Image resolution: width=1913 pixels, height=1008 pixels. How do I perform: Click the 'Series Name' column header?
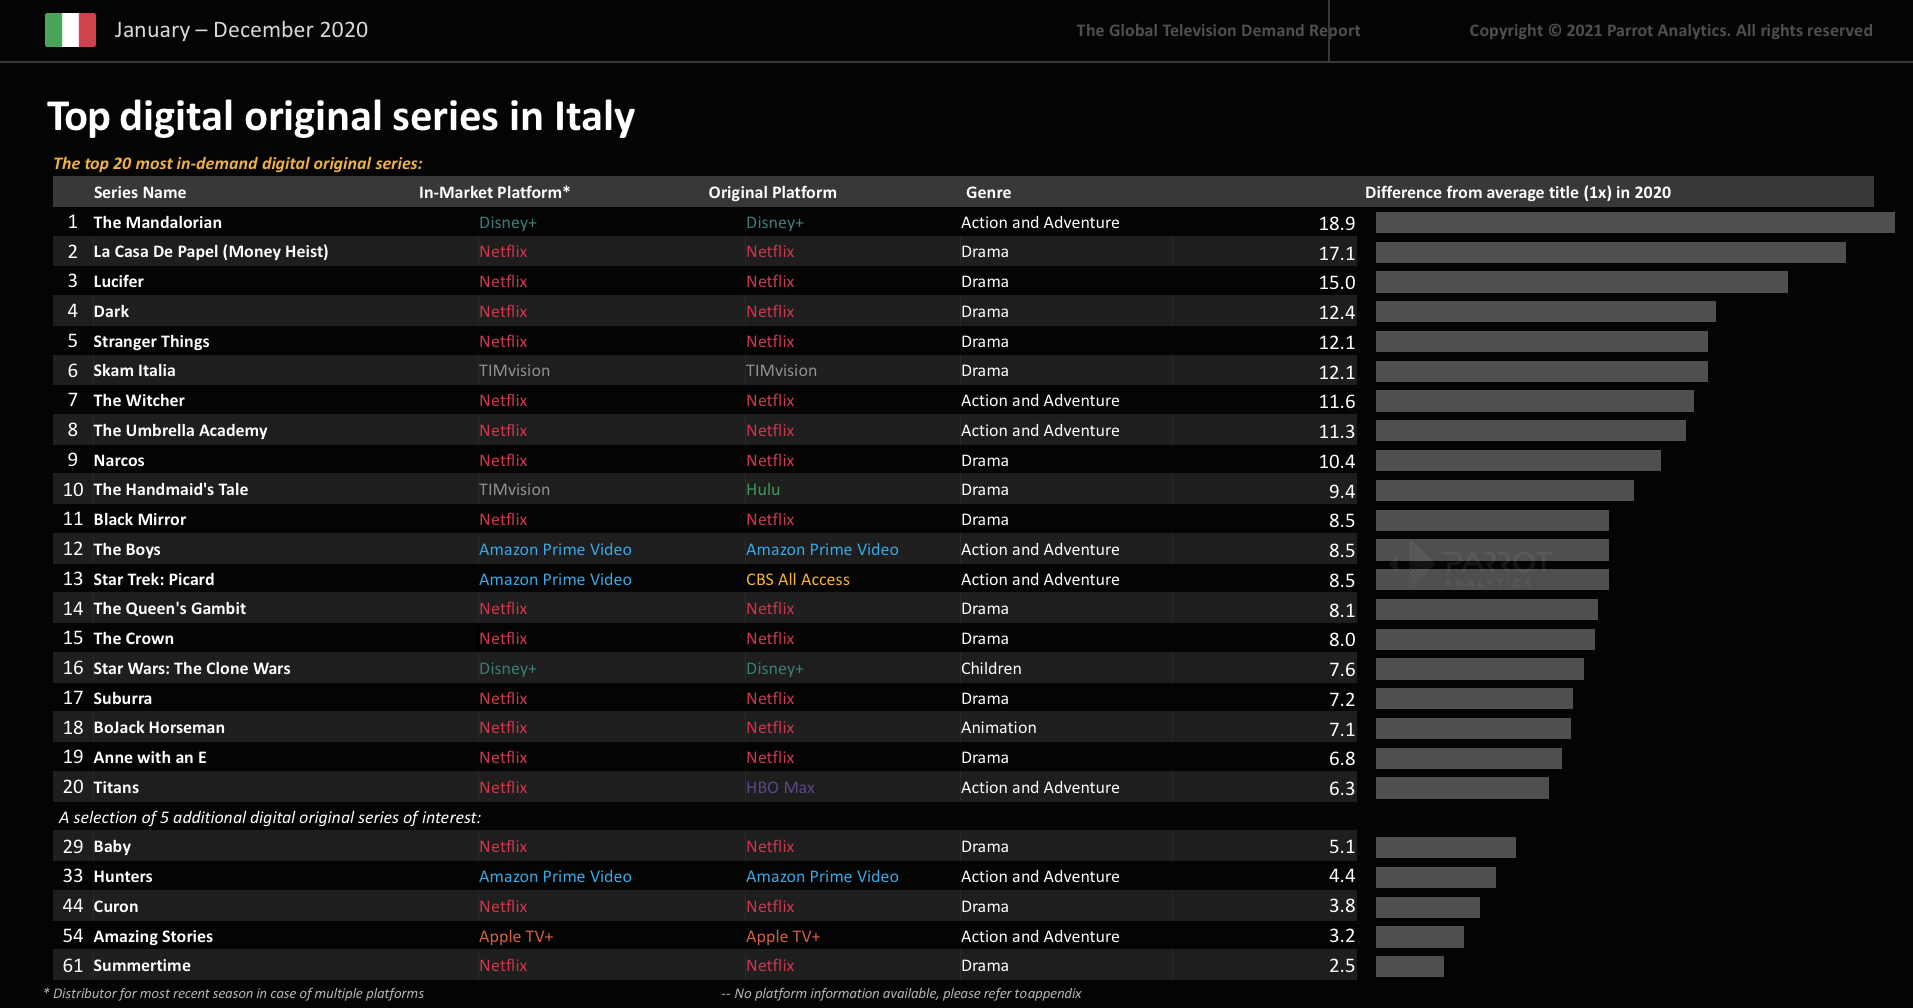[140, 192]
